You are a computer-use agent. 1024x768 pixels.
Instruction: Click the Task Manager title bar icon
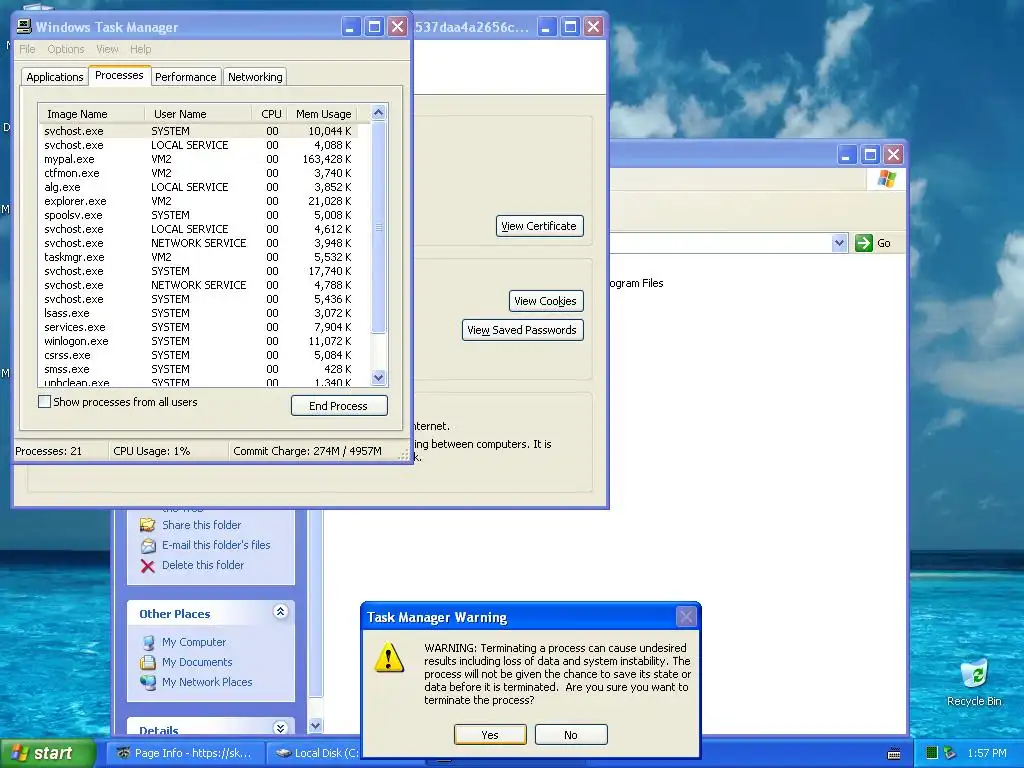click(x=24, y=27)
